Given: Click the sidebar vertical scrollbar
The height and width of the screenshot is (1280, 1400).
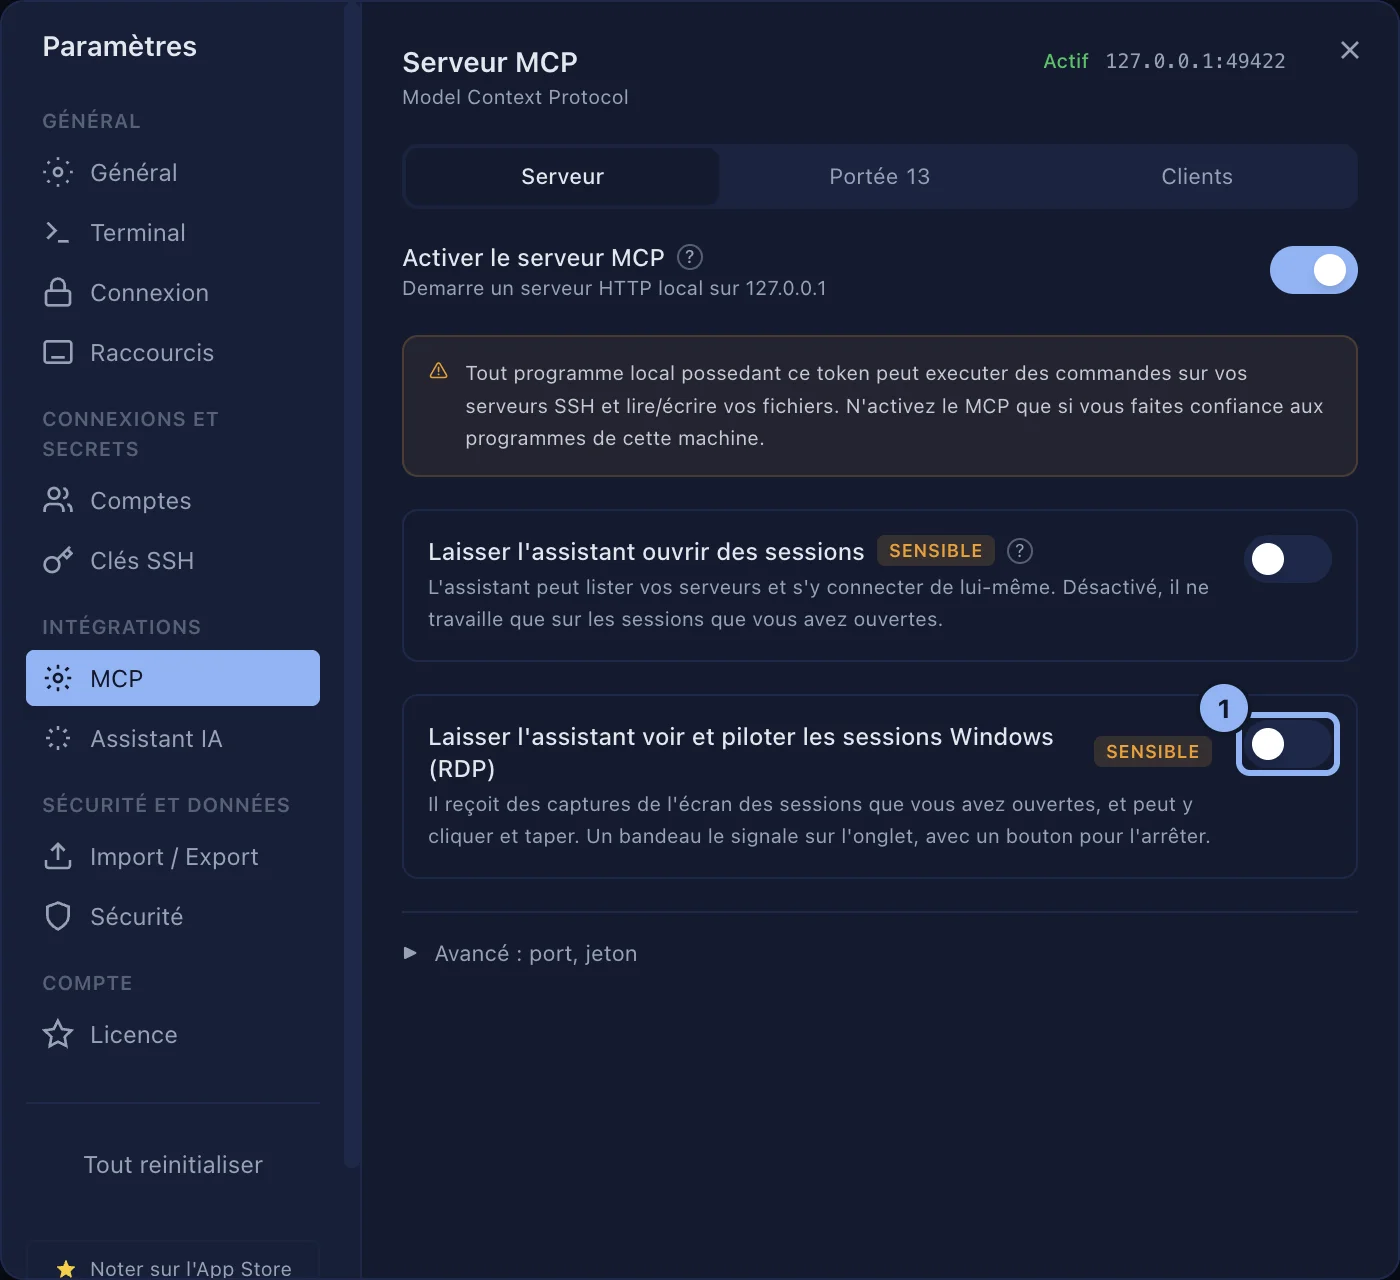Looking at the screenshot, I should pos(351,585).
